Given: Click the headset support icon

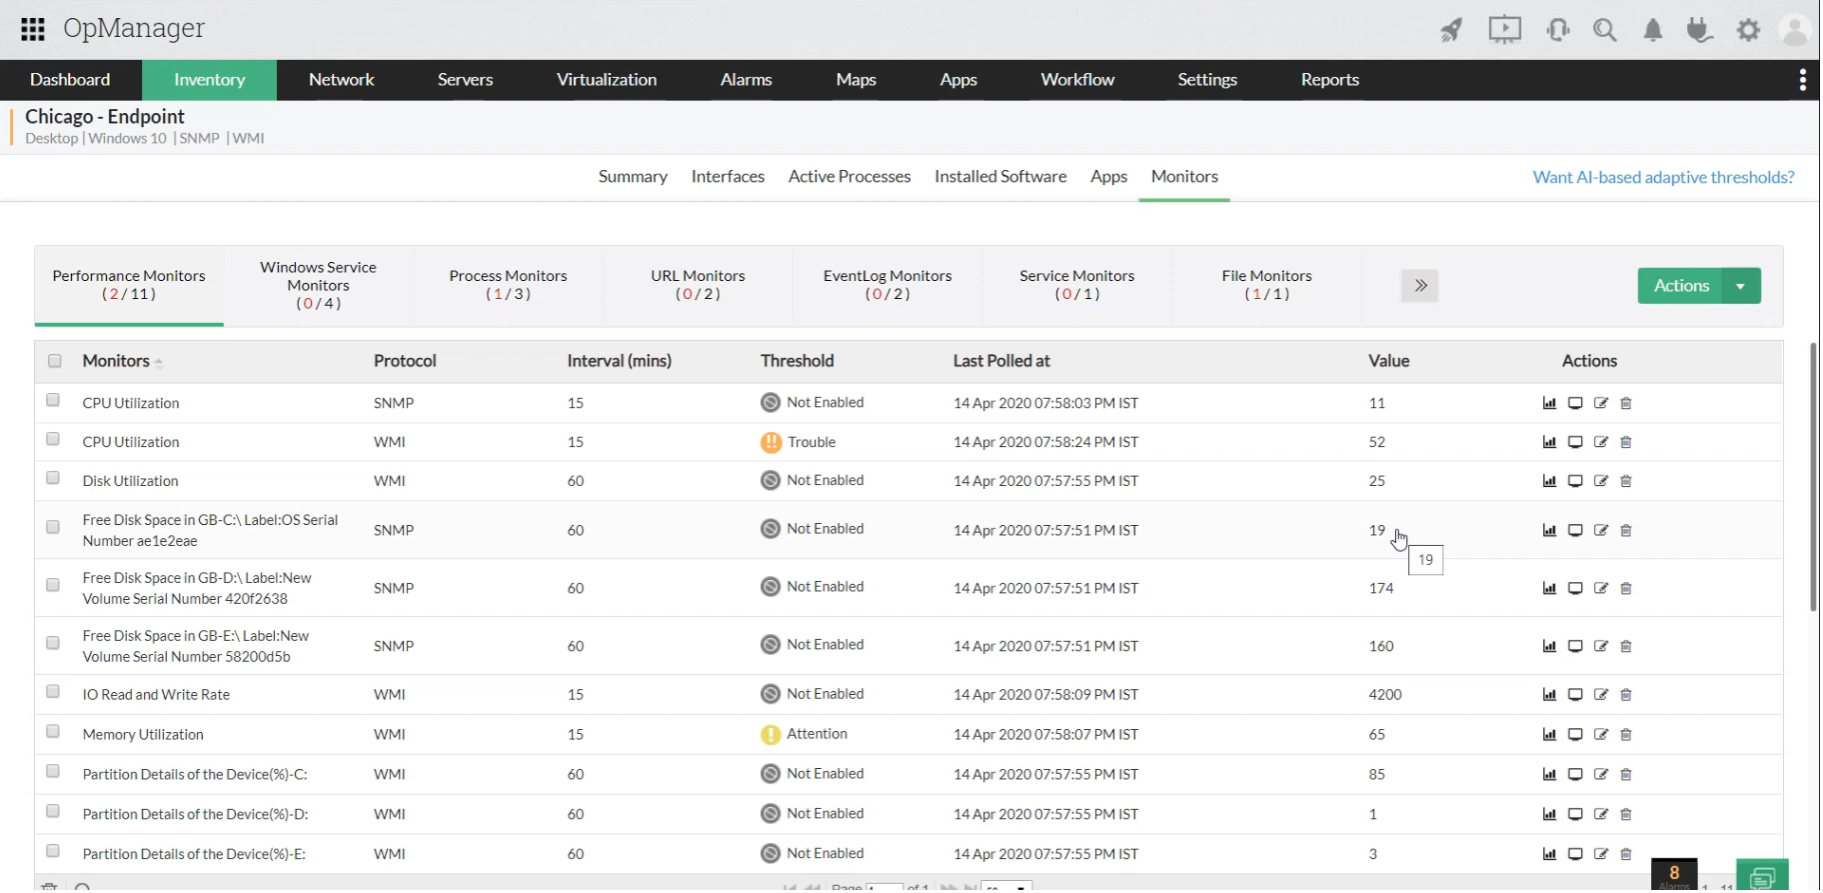Looking at the screenshot, I should (x=1558, y=30).
